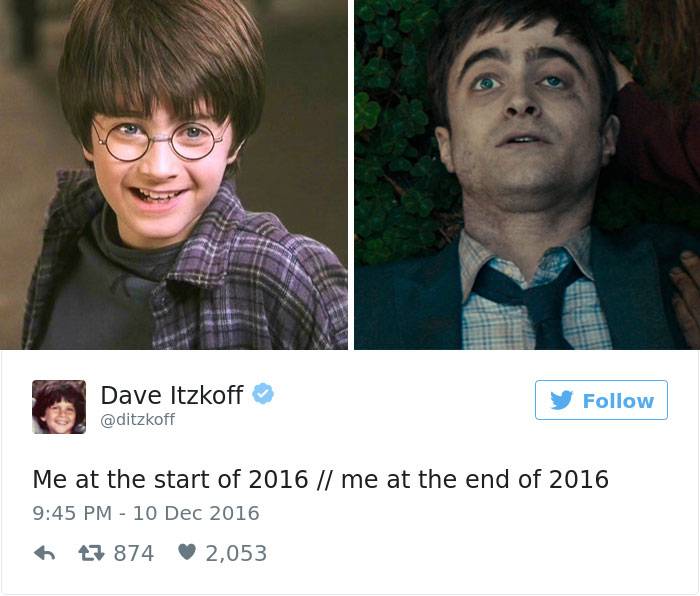Retweet using the retweet arrows icon

tap(91, 553)
